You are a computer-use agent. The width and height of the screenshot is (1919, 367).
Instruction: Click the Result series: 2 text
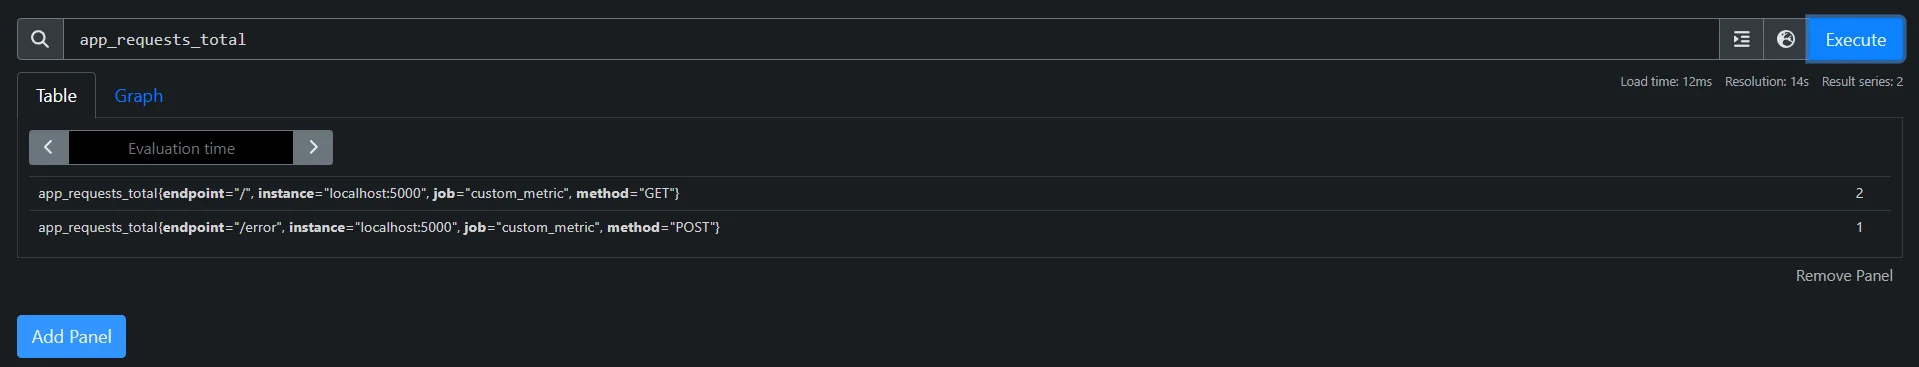[1862, 82]
